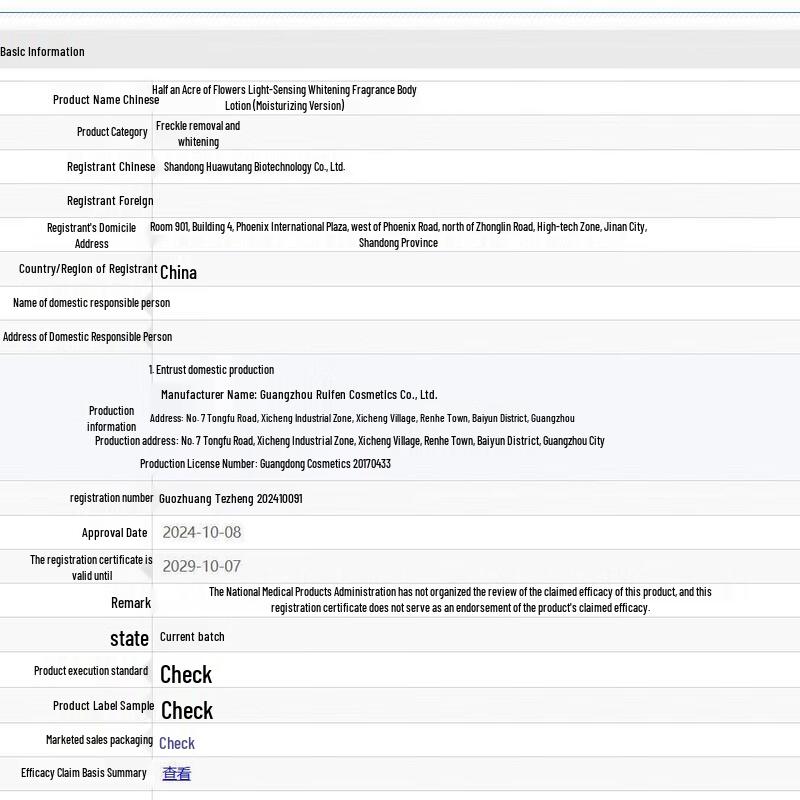Select the 'Current batch' state value
The image size is (800, 800).
192,637
